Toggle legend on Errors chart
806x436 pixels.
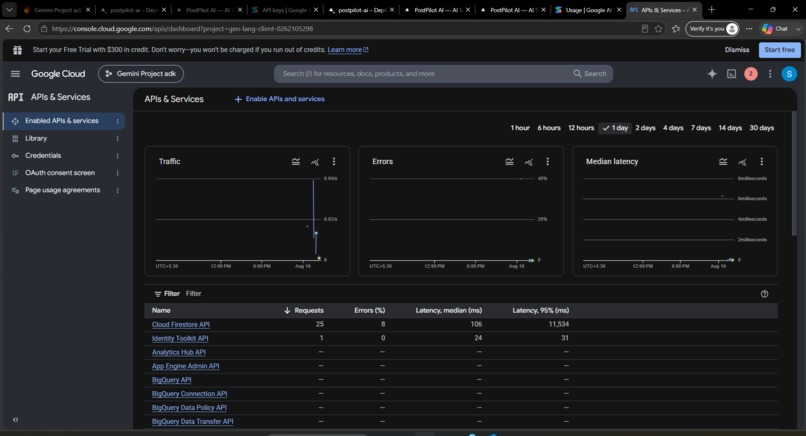click(x=509, y=162)
